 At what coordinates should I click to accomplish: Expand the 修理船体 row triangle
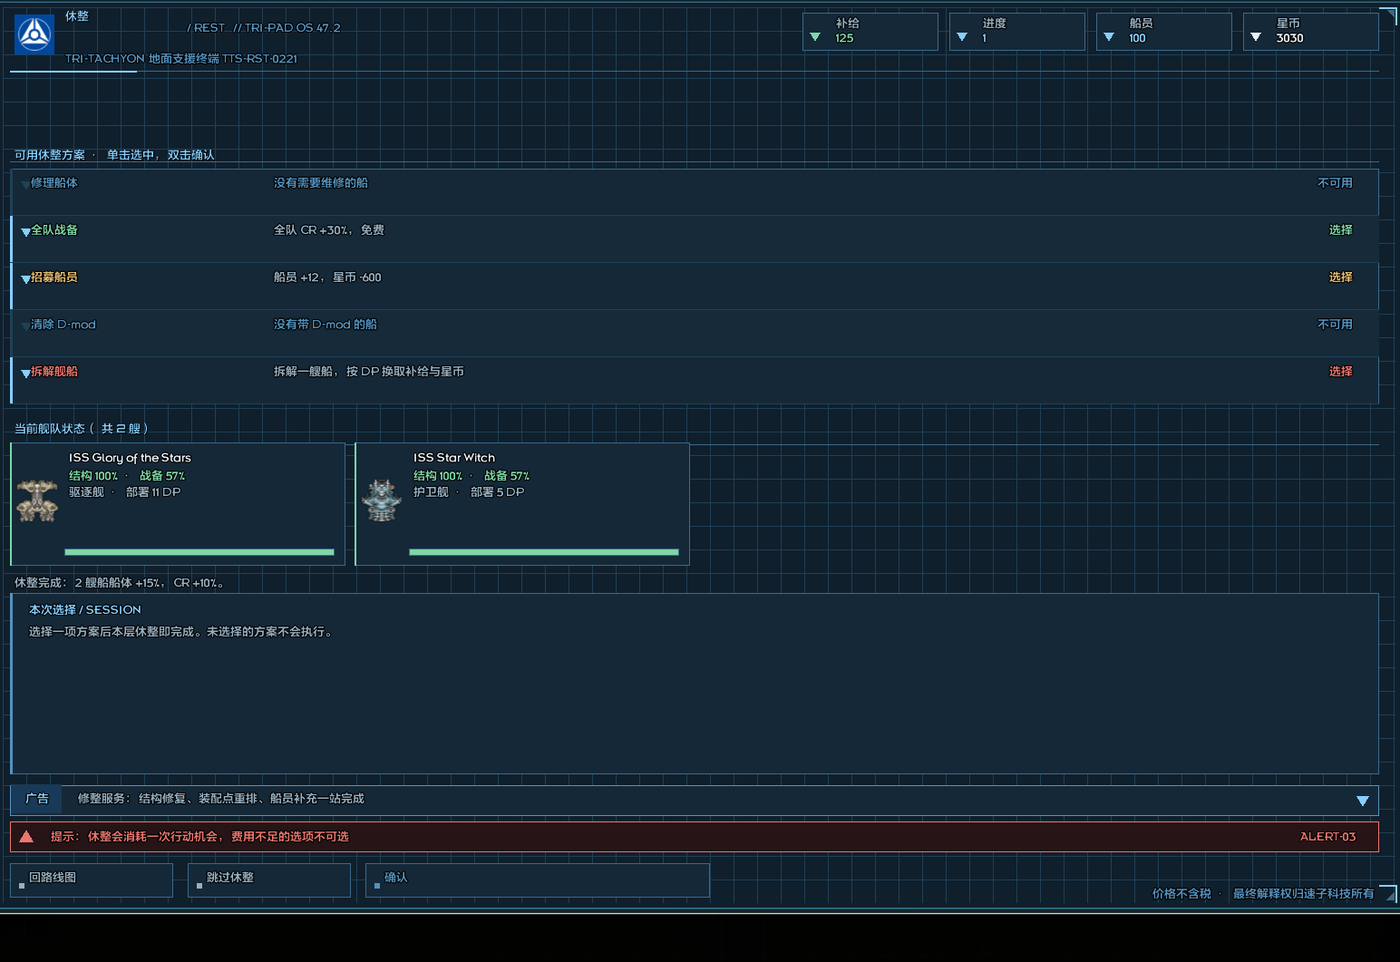[25, 185]
